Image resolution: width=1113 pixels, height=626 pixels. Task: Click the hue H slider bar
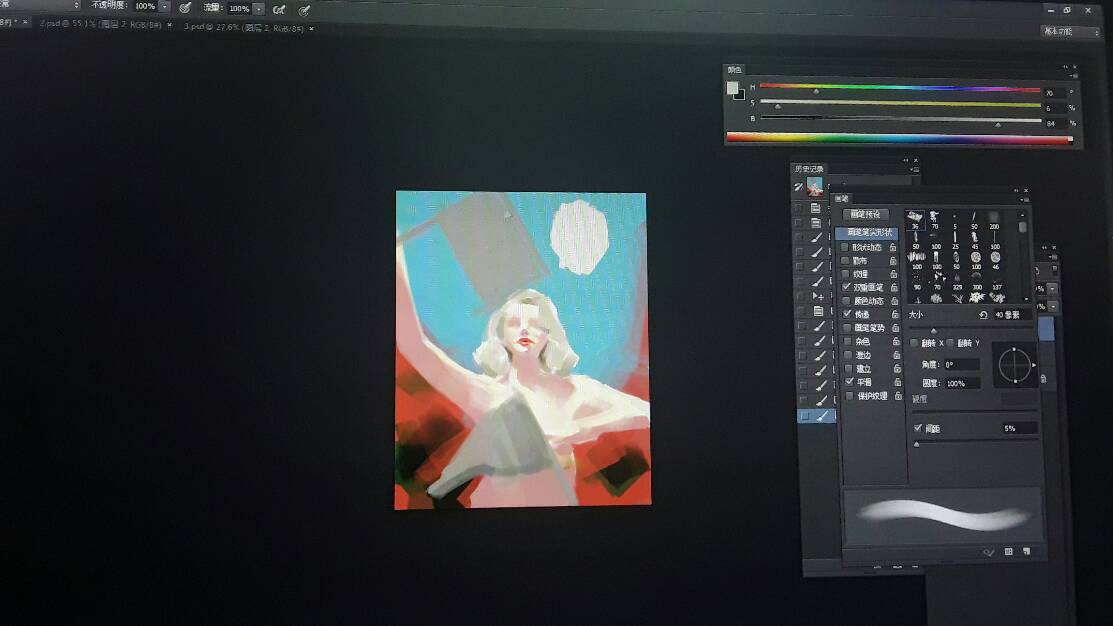coord(899,88)
